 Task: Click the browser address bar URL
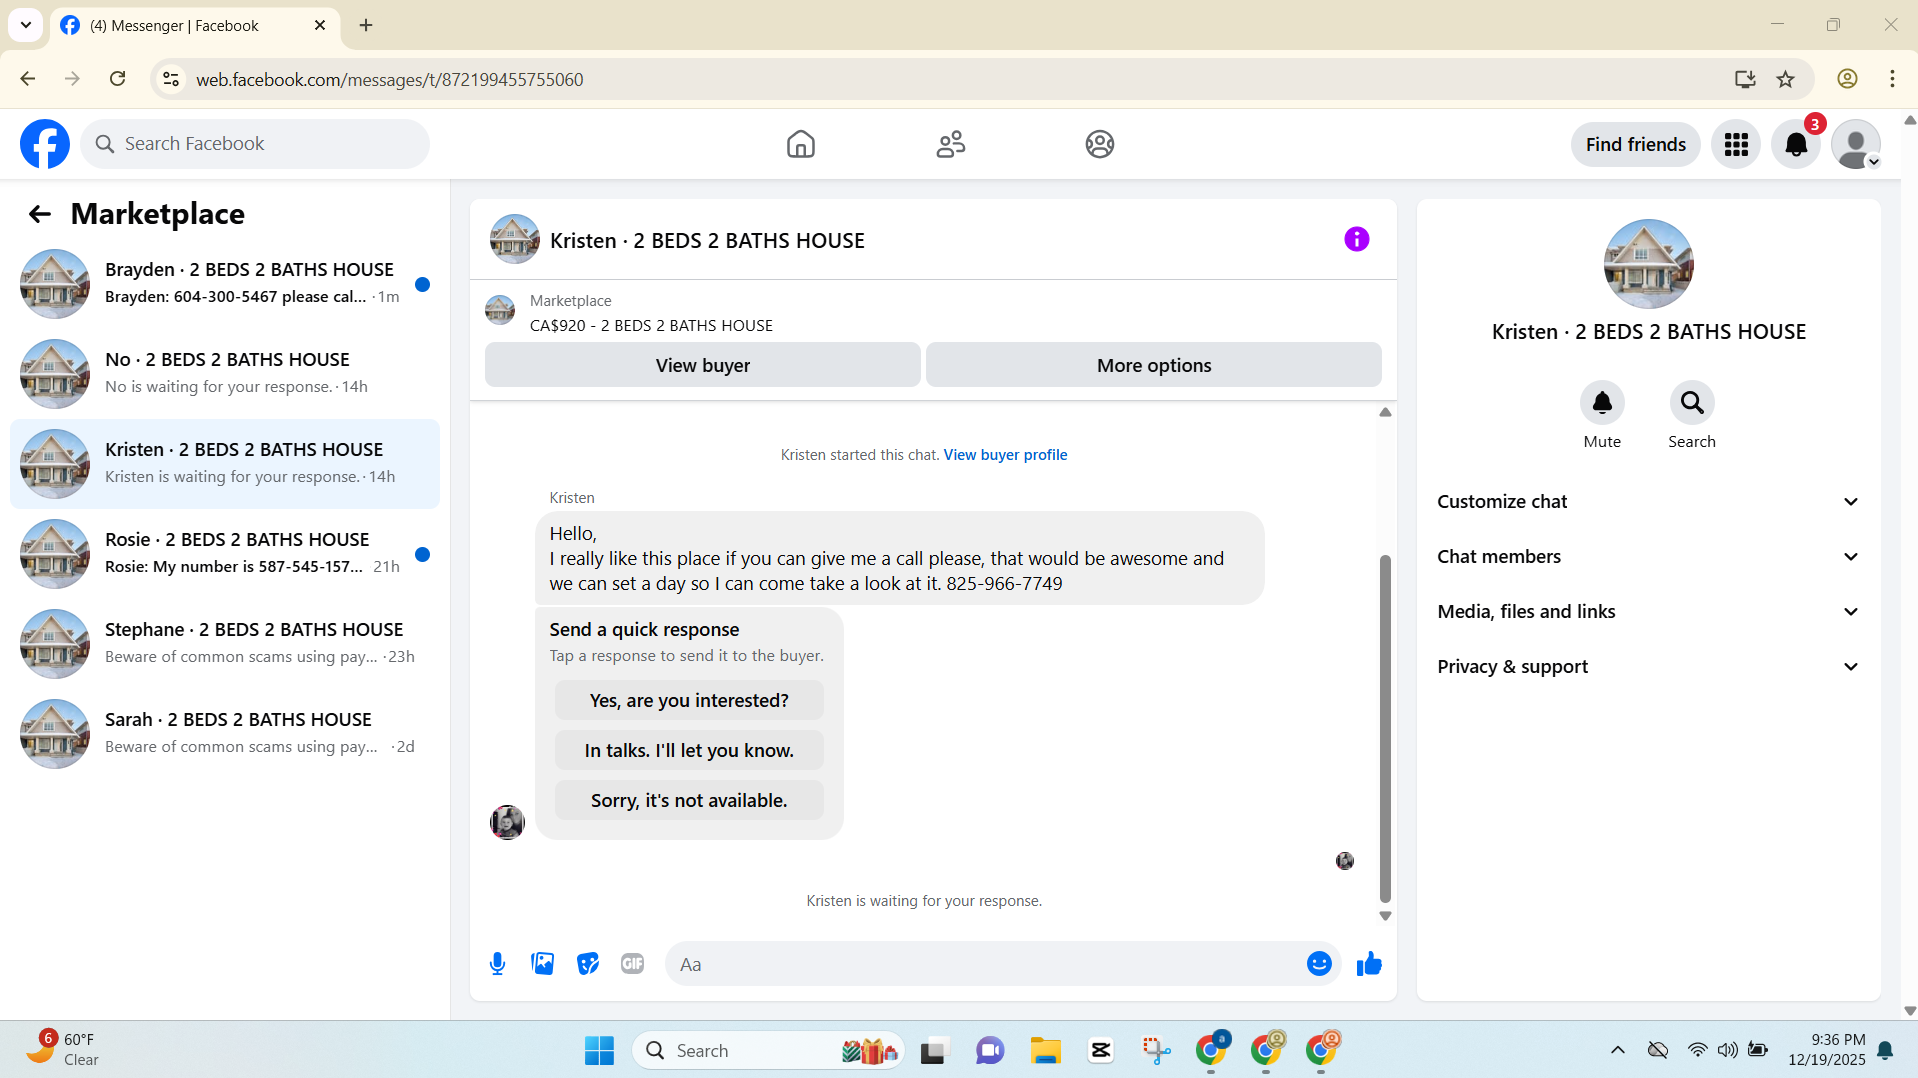coord(389,79)
